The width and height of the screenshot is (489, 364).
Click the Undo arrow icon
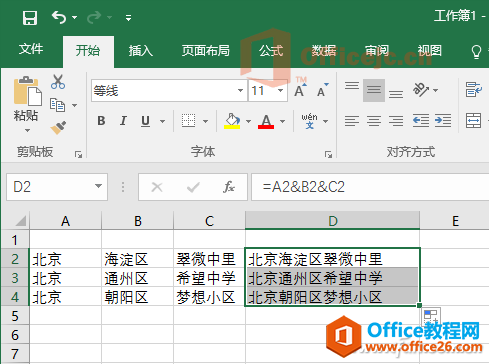point(59,17)
